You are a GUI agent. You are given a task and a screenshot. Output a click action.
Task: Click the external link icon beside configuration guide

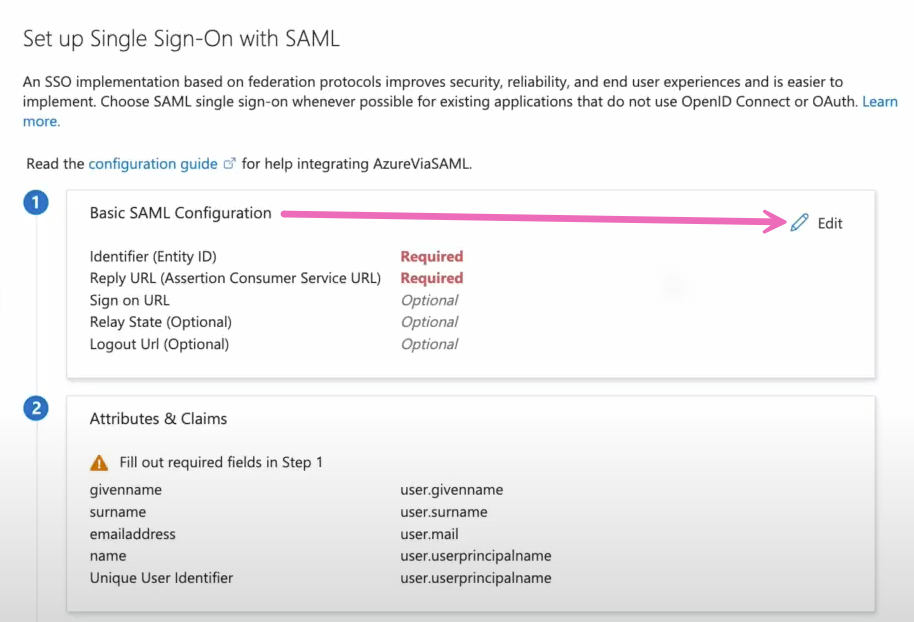coord(230,163)
